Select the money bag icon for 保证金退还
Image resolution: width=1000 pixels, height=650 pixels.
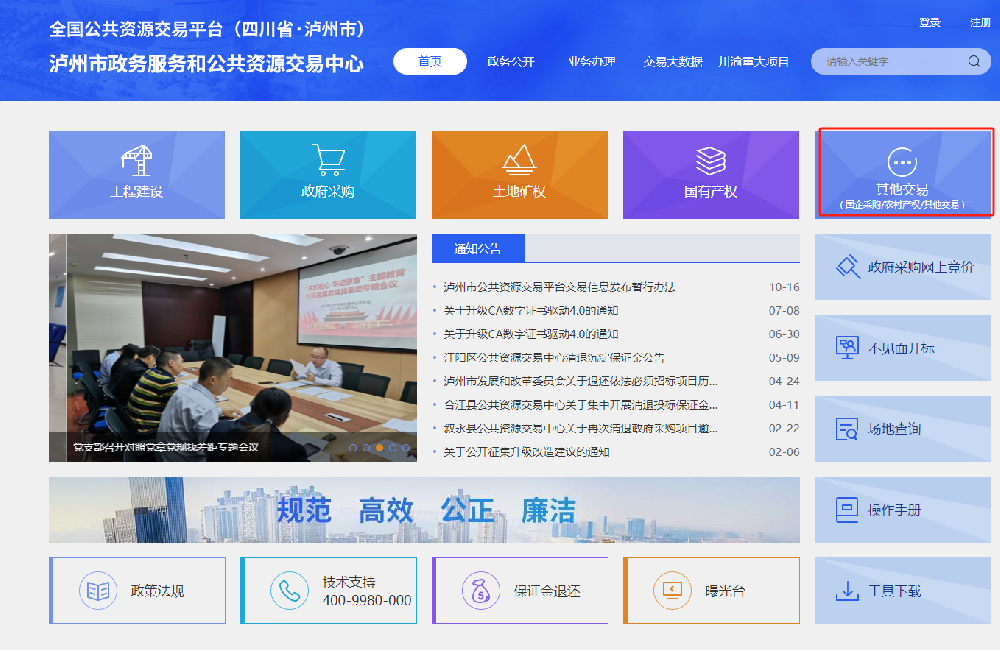click(x=482, y=590)
